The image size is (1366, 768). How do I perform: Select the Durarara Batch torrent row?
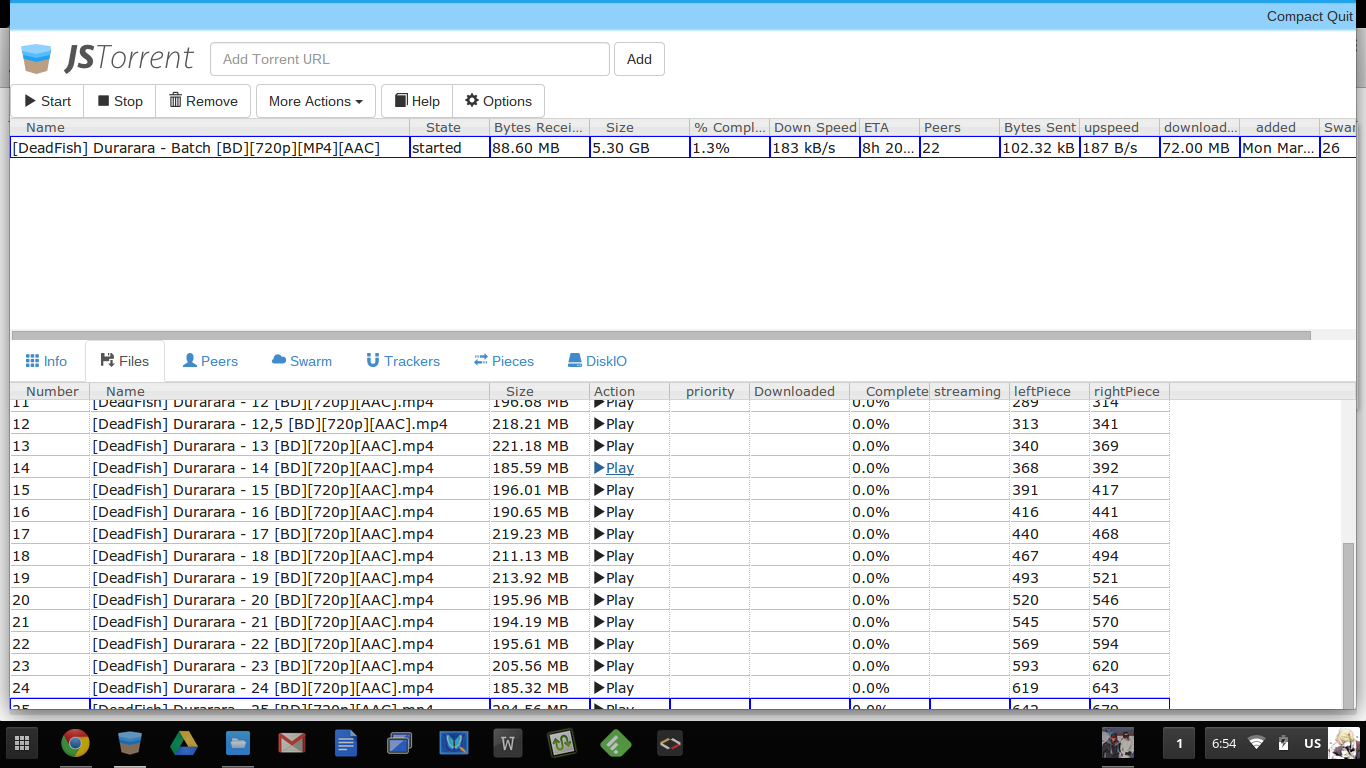683,148
